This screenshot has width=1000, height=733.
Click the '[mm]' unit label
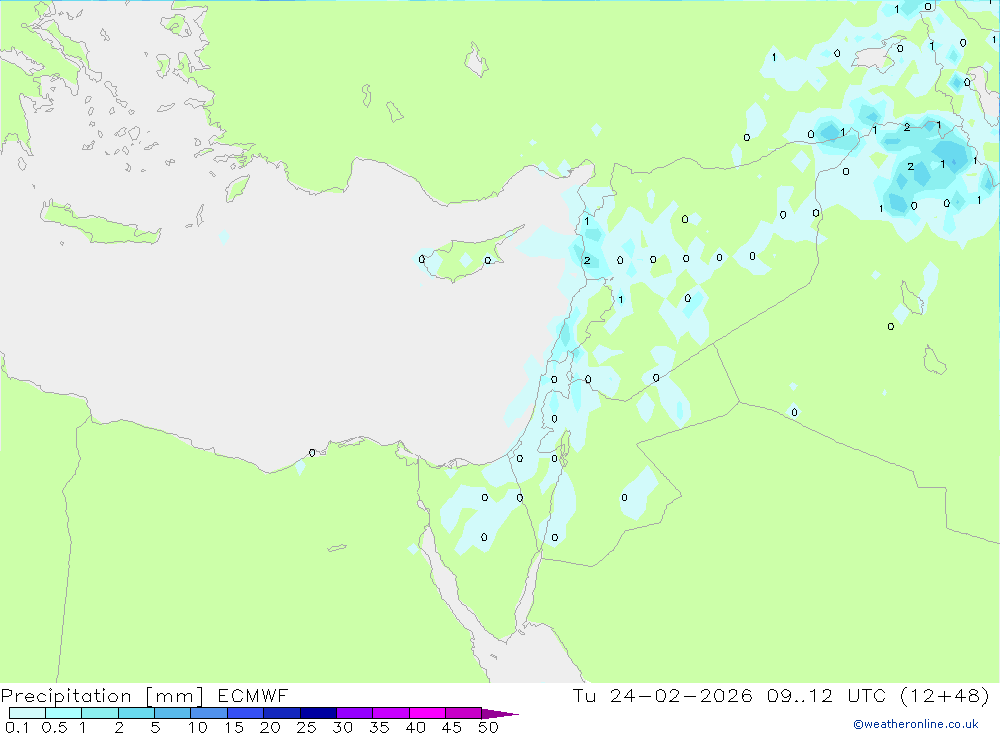(x=174, y=696)
